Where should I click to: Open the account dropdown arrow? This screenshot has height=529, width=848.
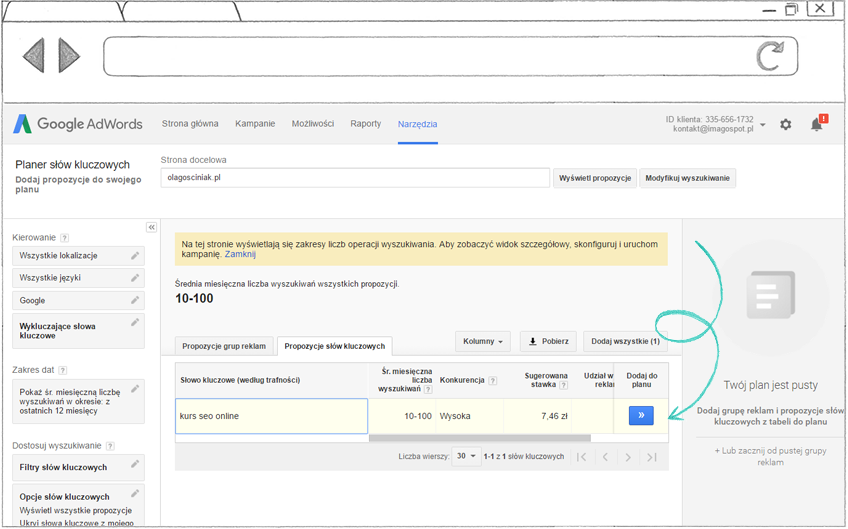point(763,125)
